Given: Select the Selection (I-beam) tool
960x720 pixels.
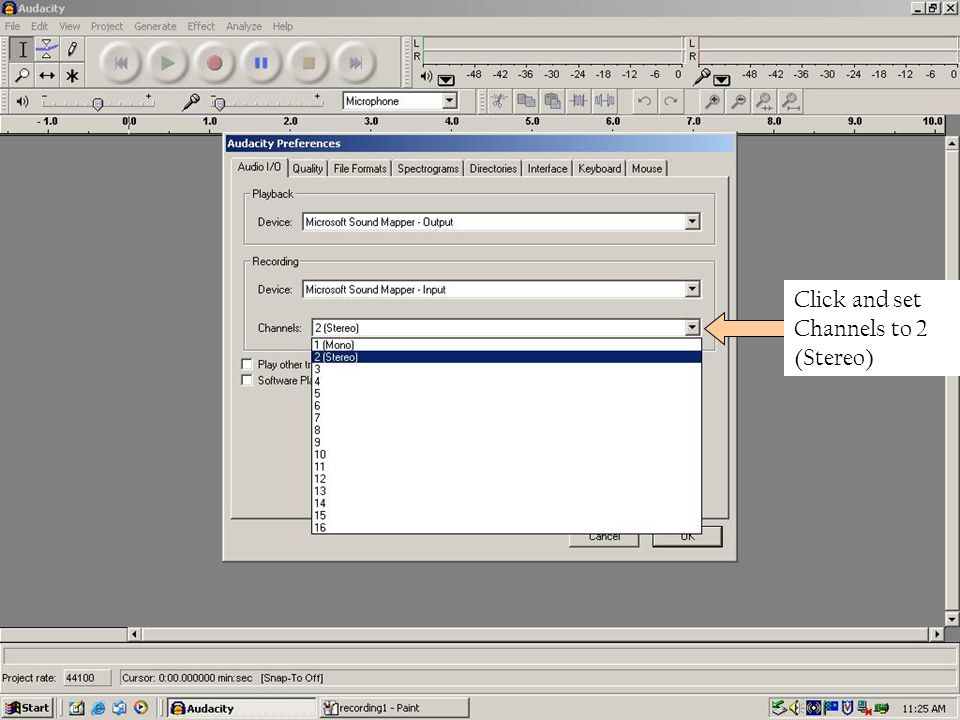Looking at the screenshot, I should click(22, 49).
